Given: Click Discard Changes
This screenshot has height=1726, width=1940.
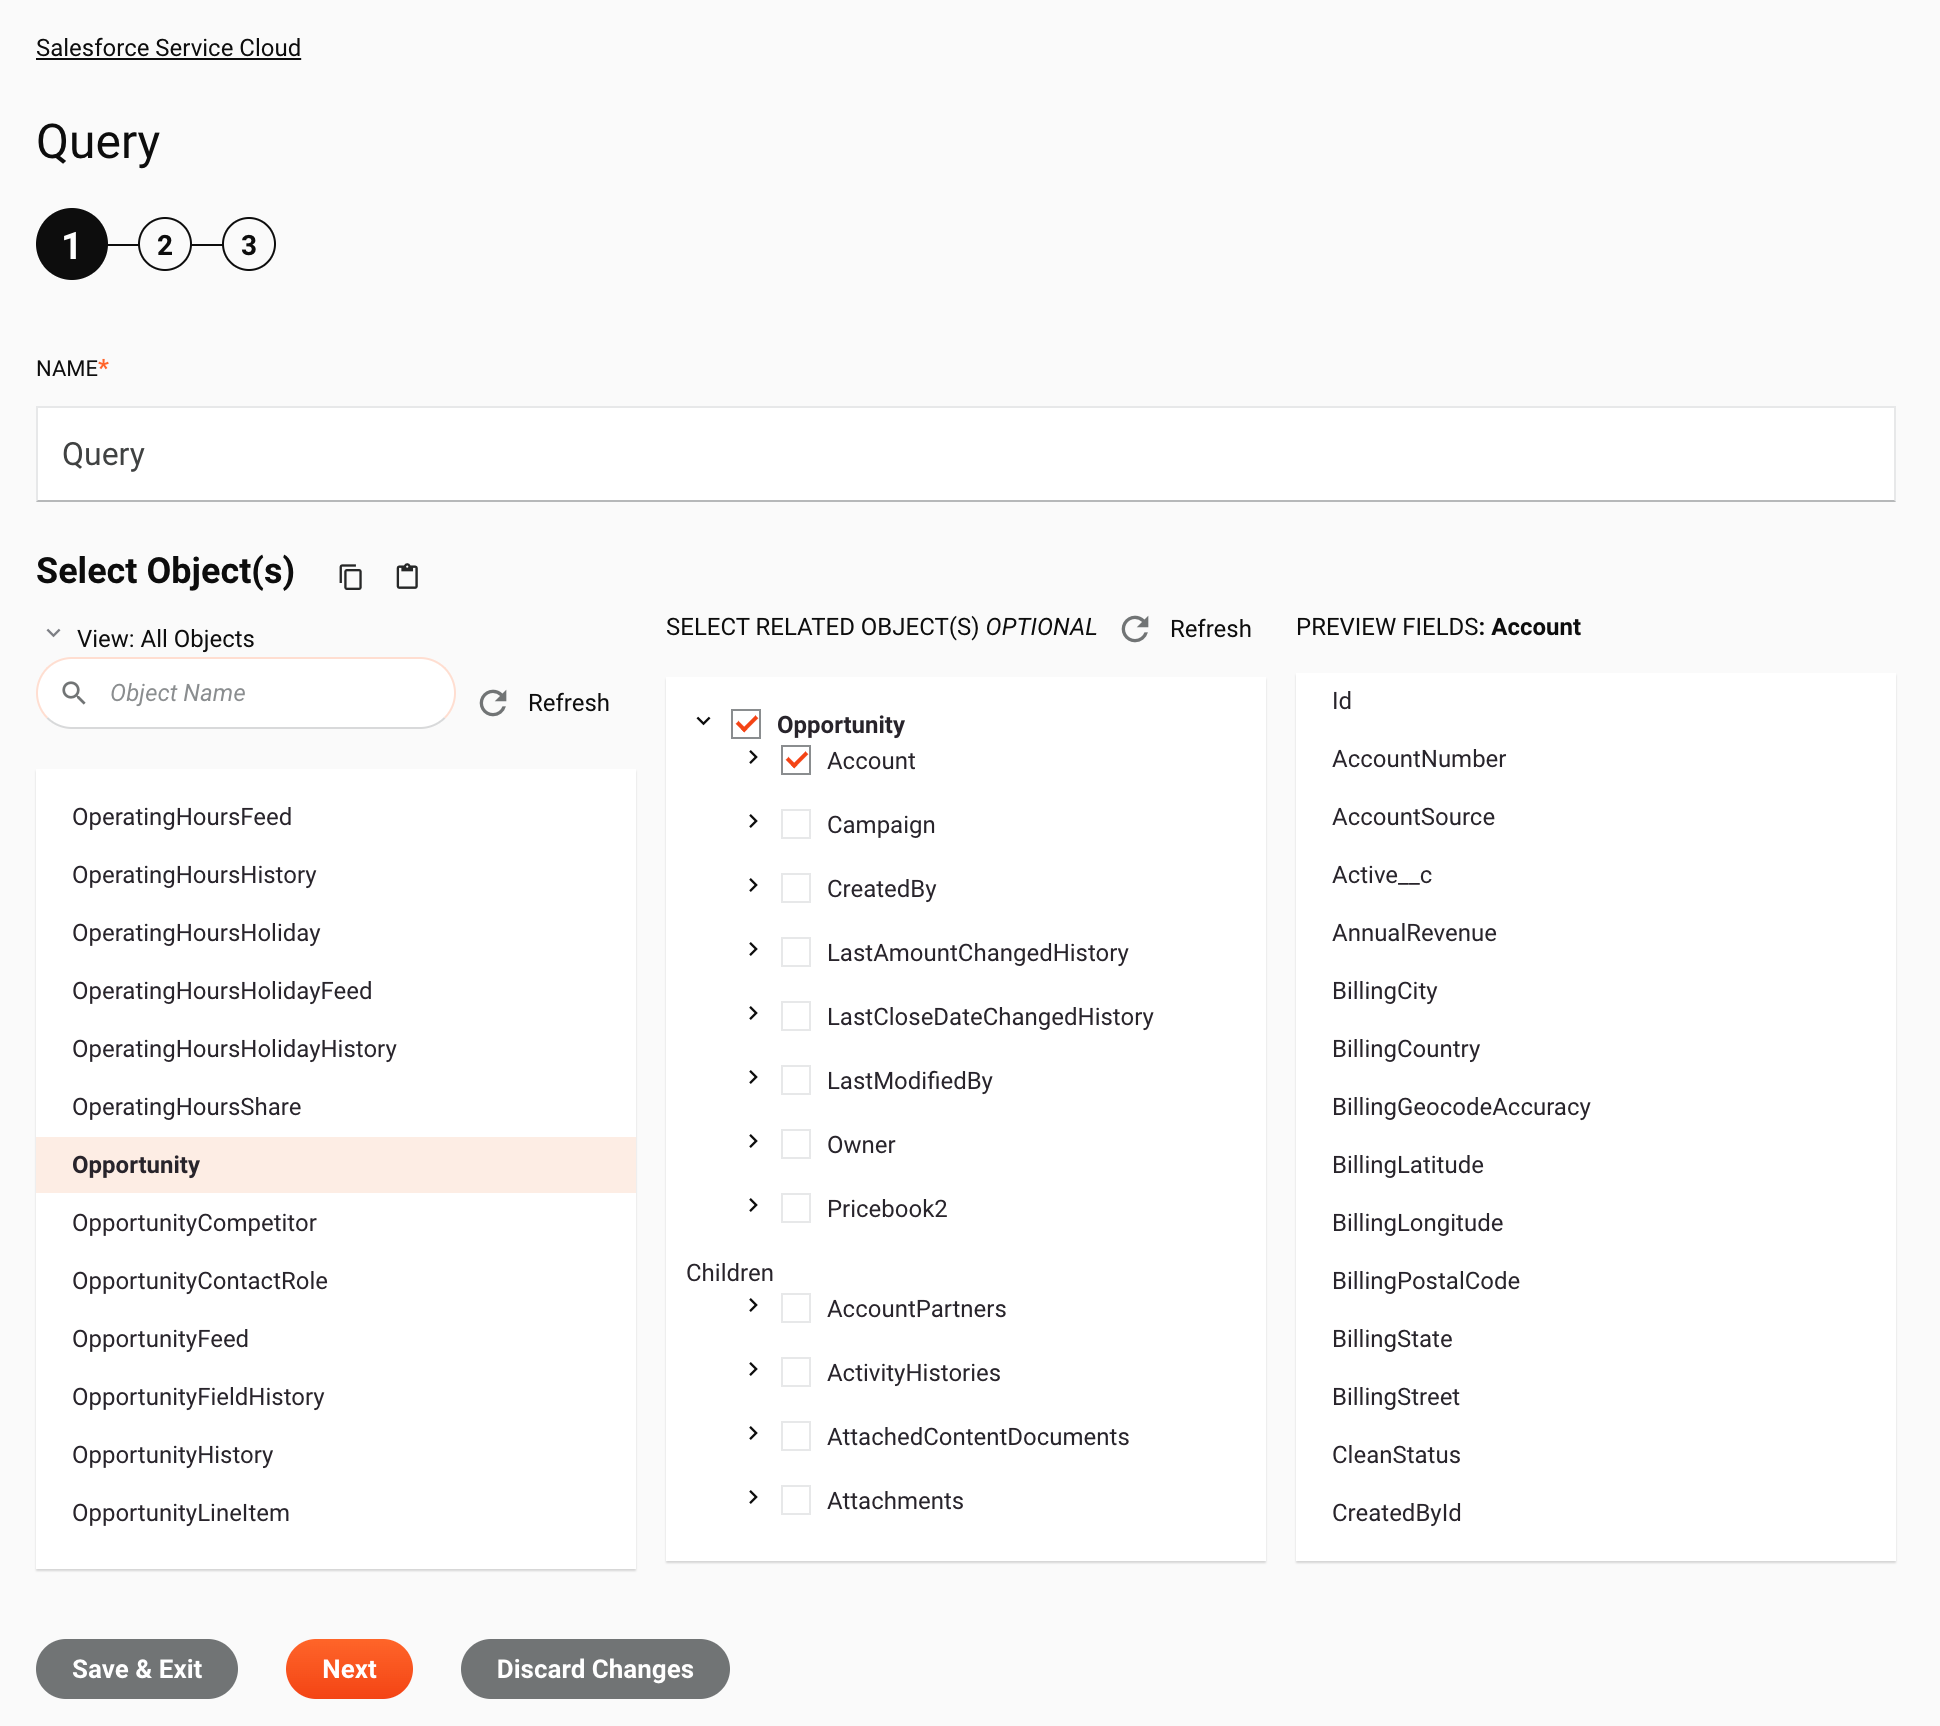Looking at the screenshot, I should (x=595, y=1669).
